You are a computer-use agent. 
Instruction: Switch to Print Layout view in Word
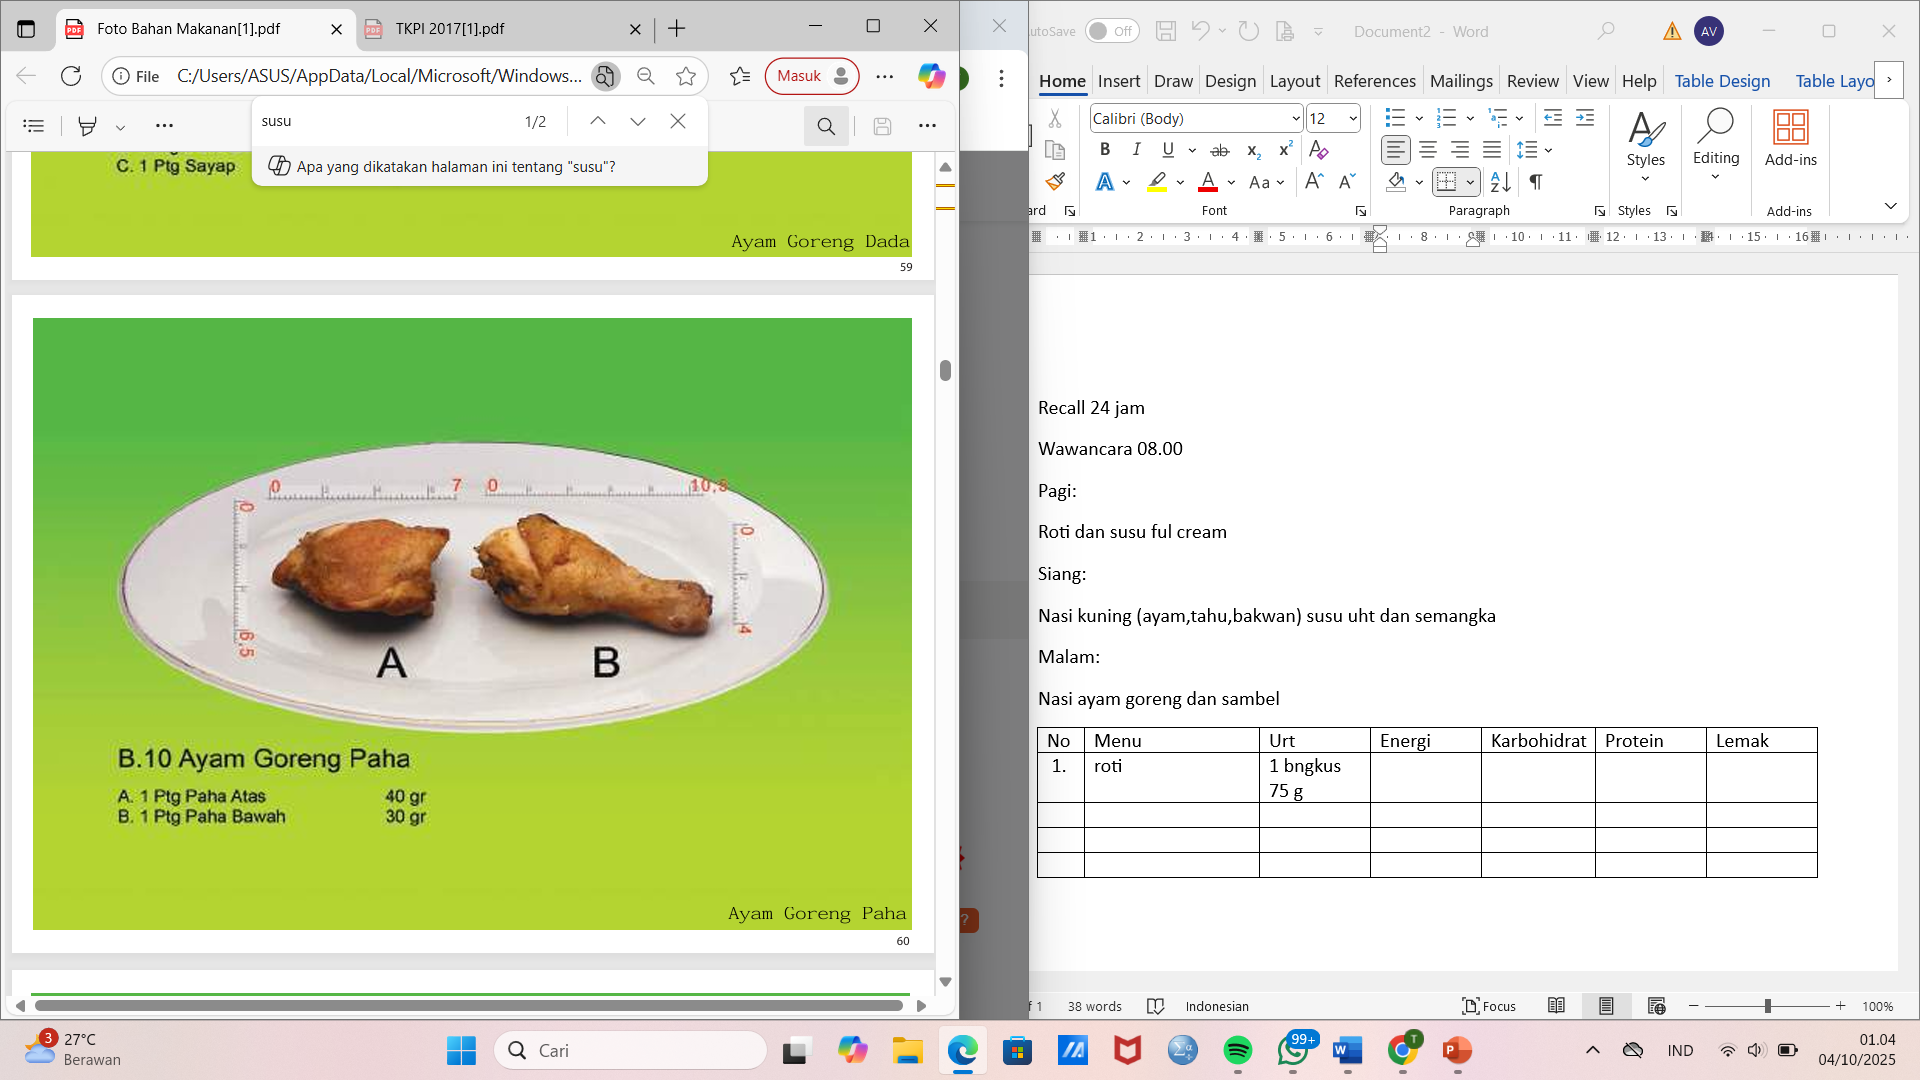point(1607,1006)
